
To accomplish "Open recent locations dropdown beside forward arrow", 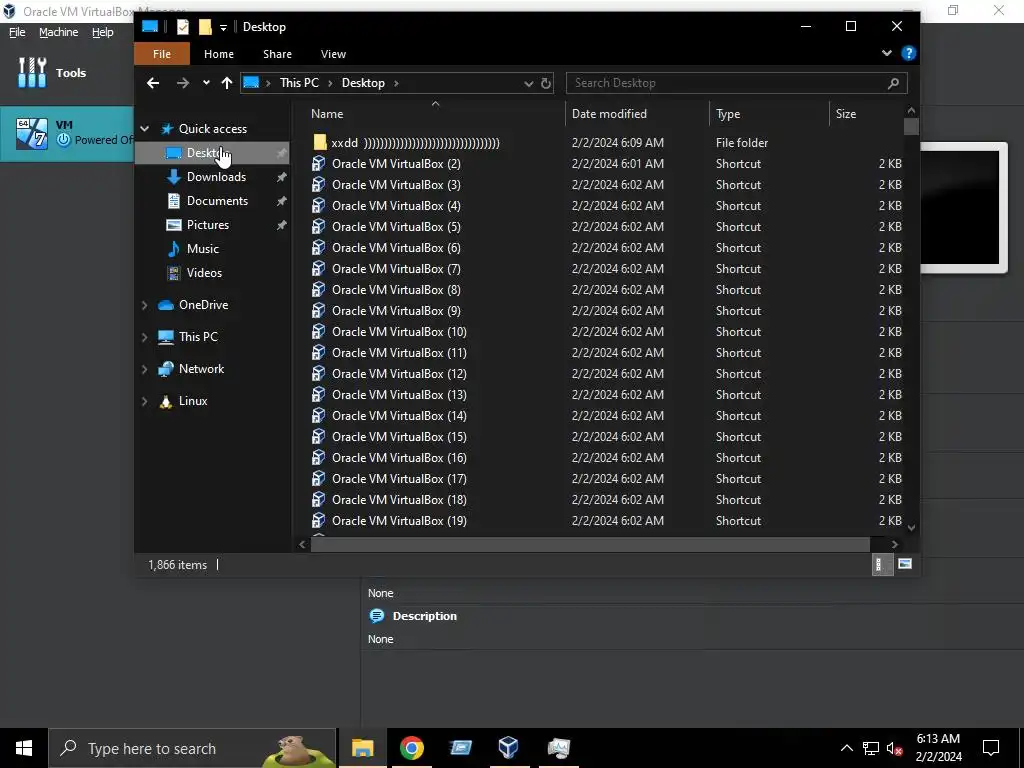I will click(206, 83).
